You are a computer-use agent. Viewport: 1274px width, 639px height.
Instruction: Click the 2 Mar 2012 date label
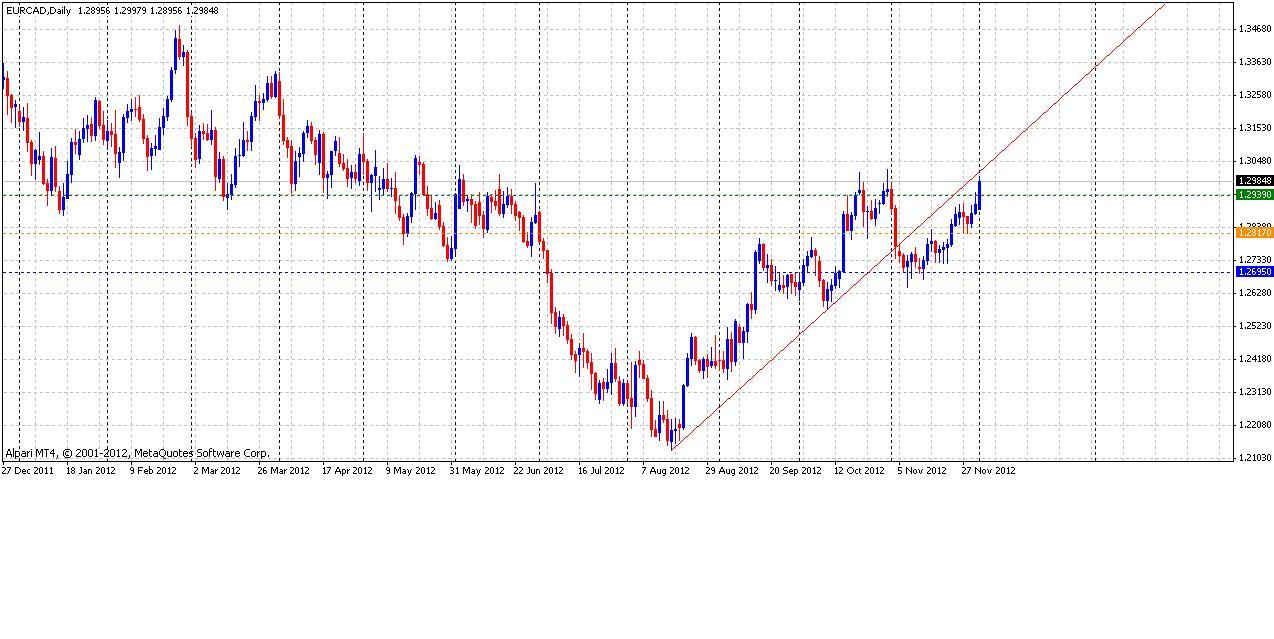coord(216,470)
